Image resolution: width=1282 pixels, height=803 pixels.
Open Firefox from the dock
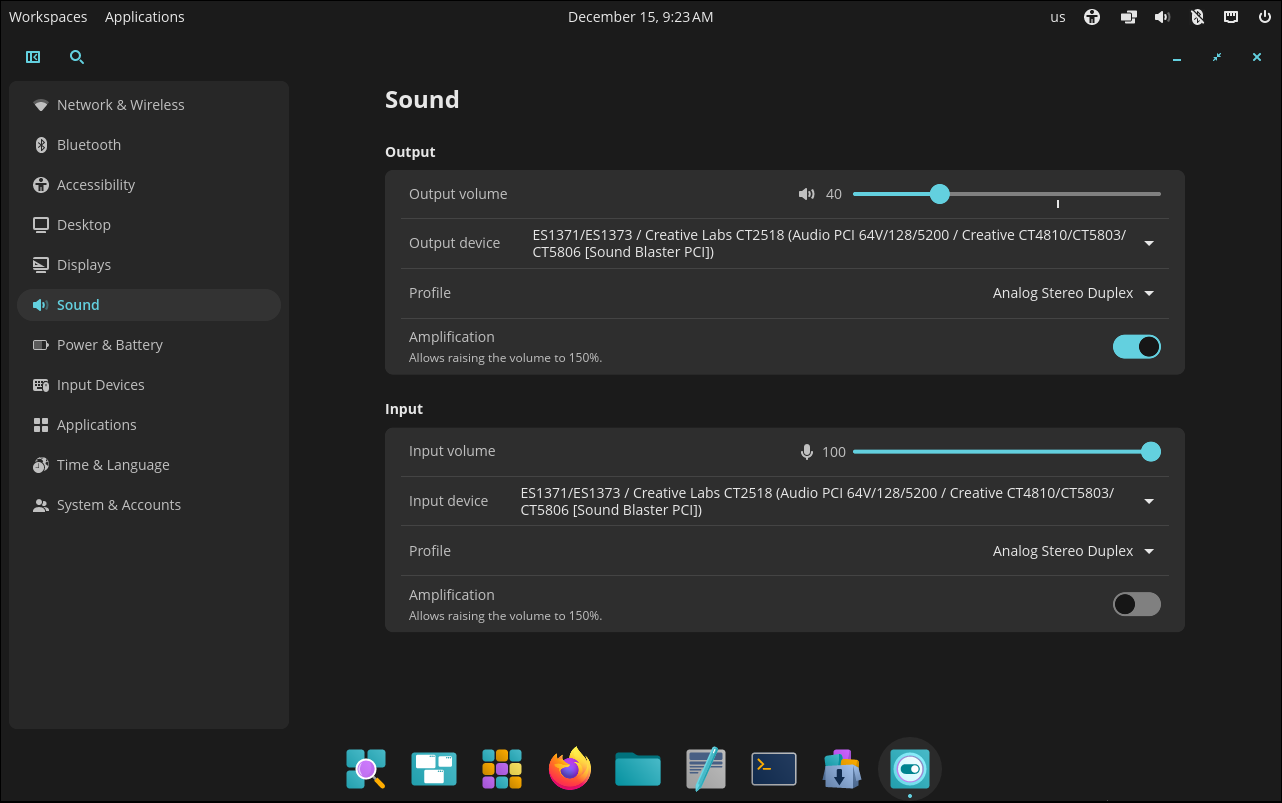click(x=569, y=768)
